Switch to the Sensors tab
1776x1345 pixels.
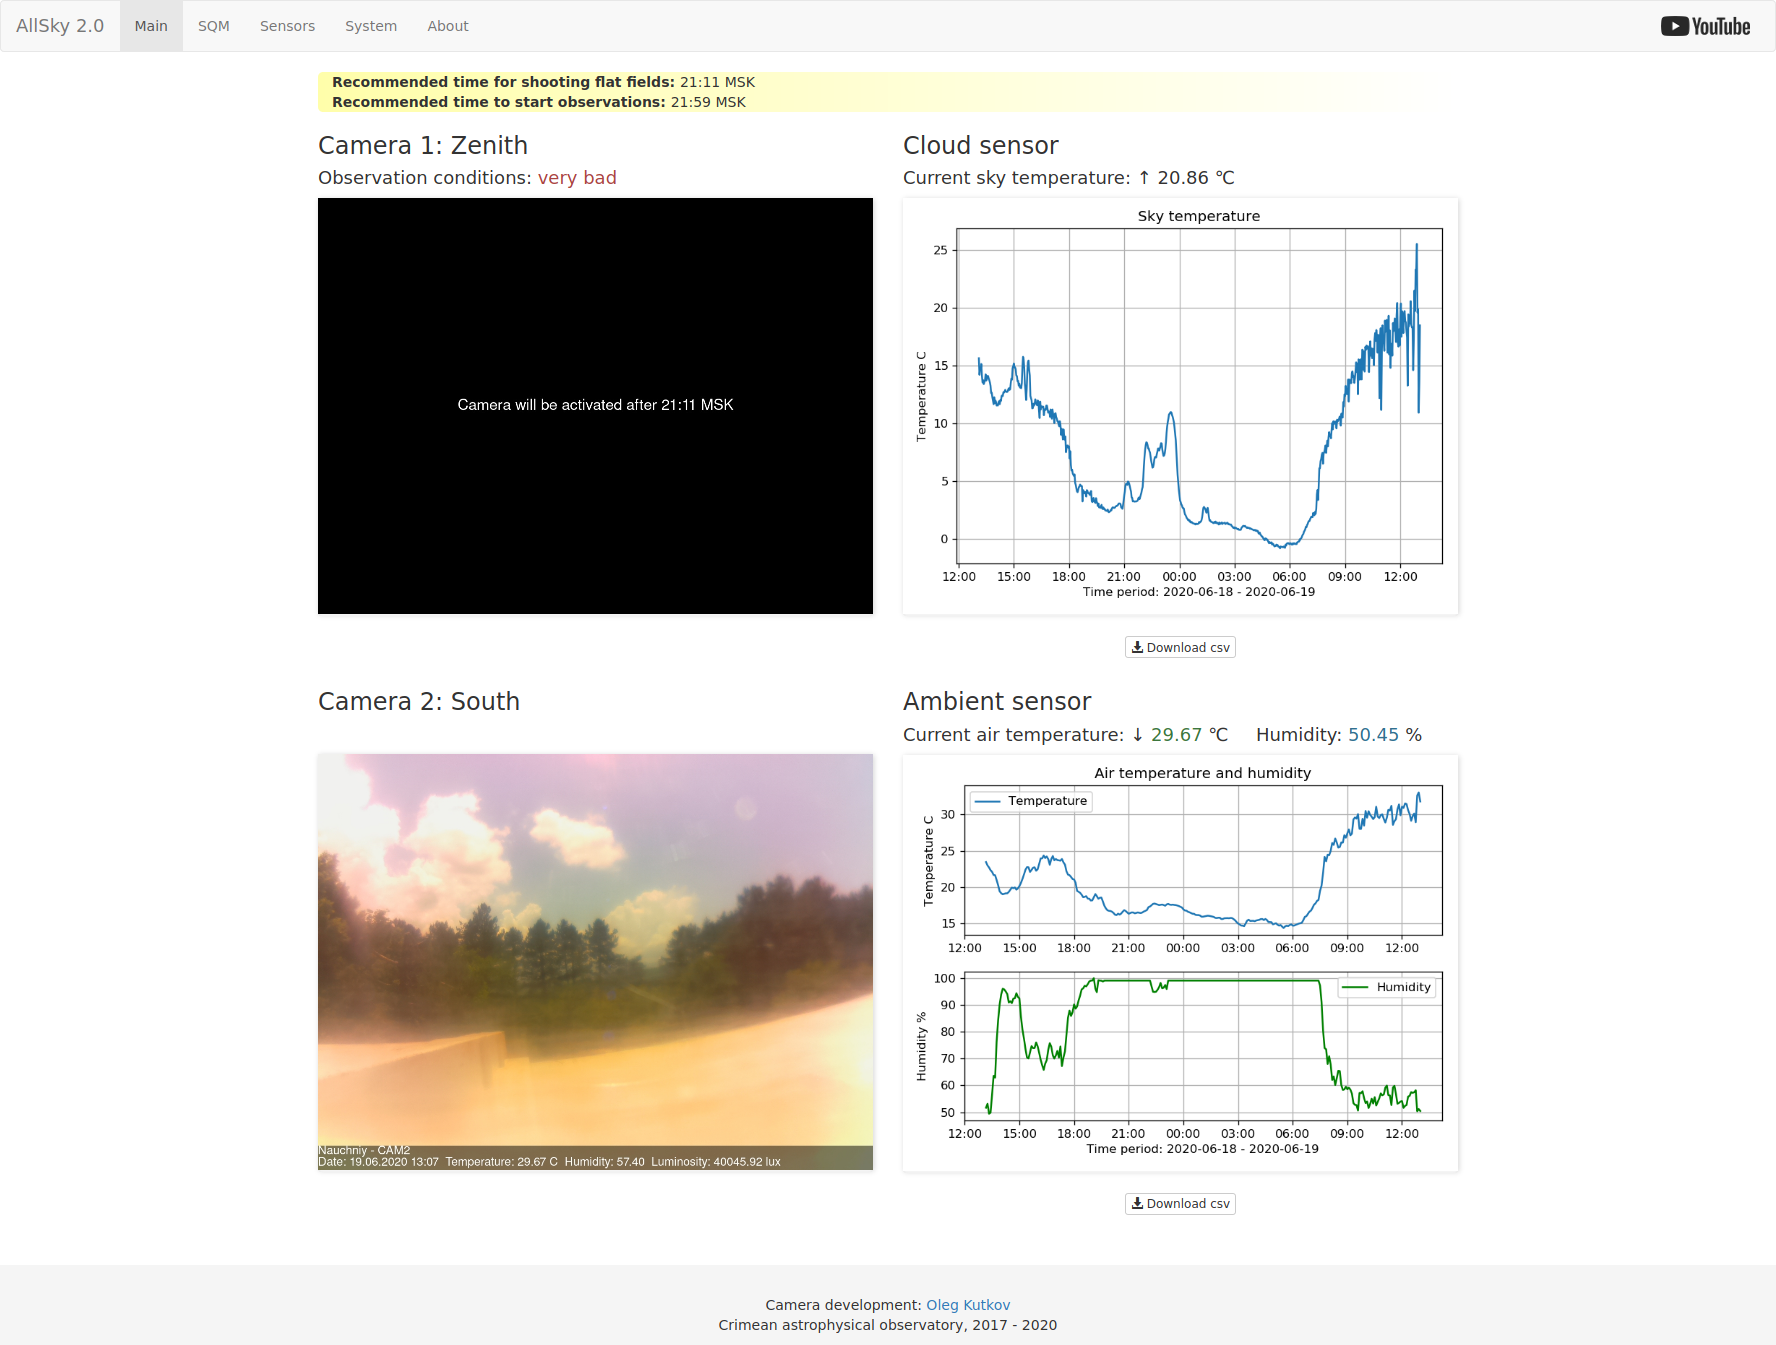(287, 26)
